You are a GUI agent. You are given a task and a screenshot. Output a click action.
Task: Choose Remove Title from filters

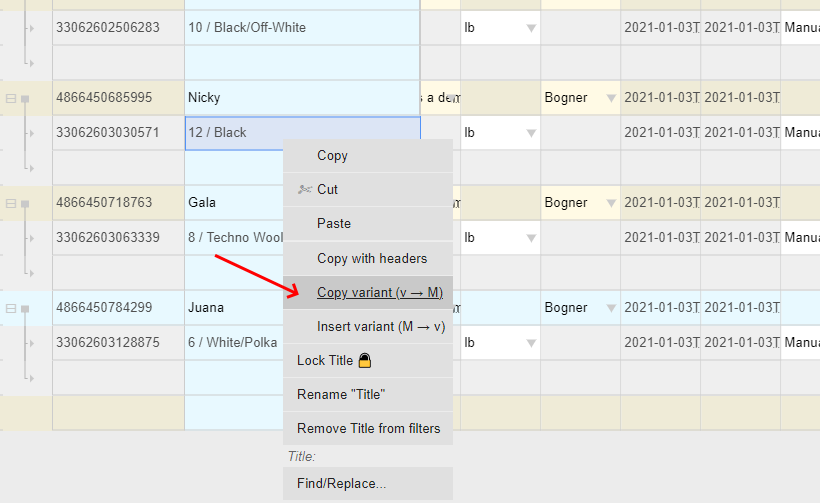pos(368,428)
